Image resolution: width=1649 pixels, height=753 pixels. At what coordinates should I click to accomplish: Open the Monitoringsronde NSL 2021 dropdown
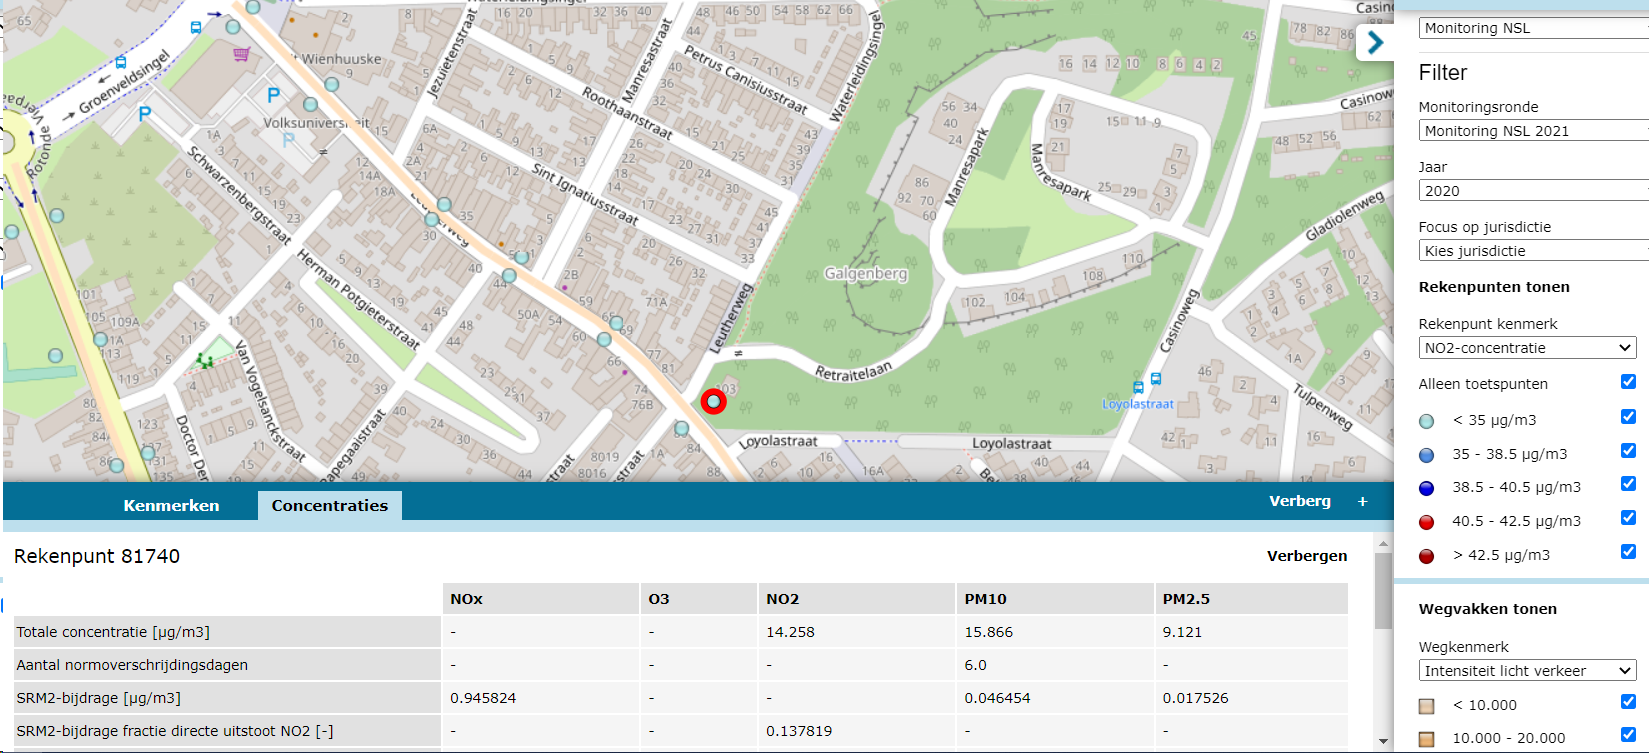pos(1533,131)
